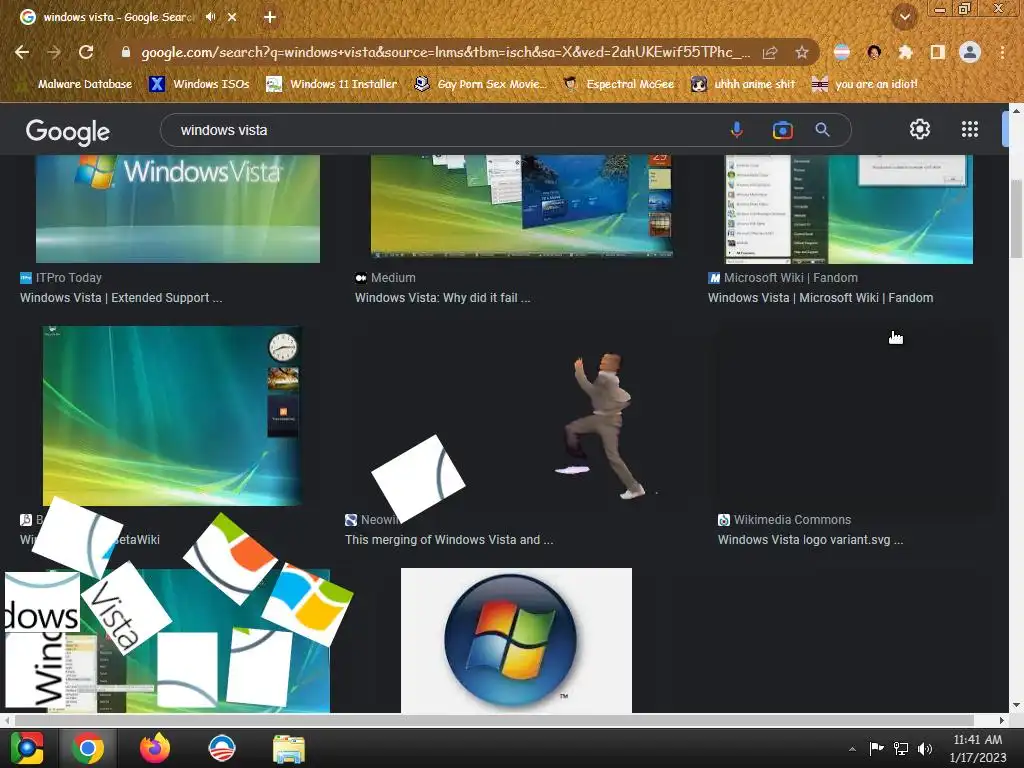The image size is (1024, 768).
Task: Open the ITPro Today Windows Vista thumbnail
Action: (178, 209)
